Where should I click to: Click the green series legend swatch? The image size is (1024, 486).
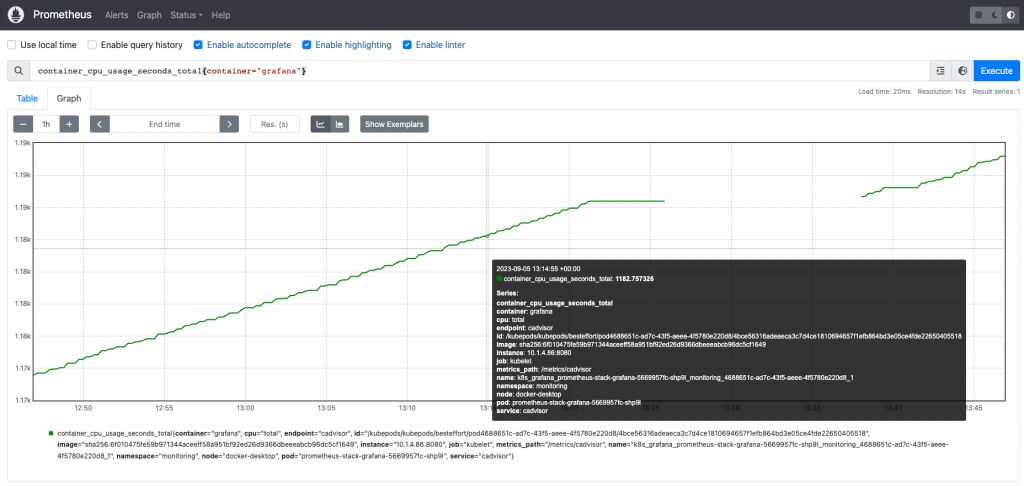coord(51,433)
